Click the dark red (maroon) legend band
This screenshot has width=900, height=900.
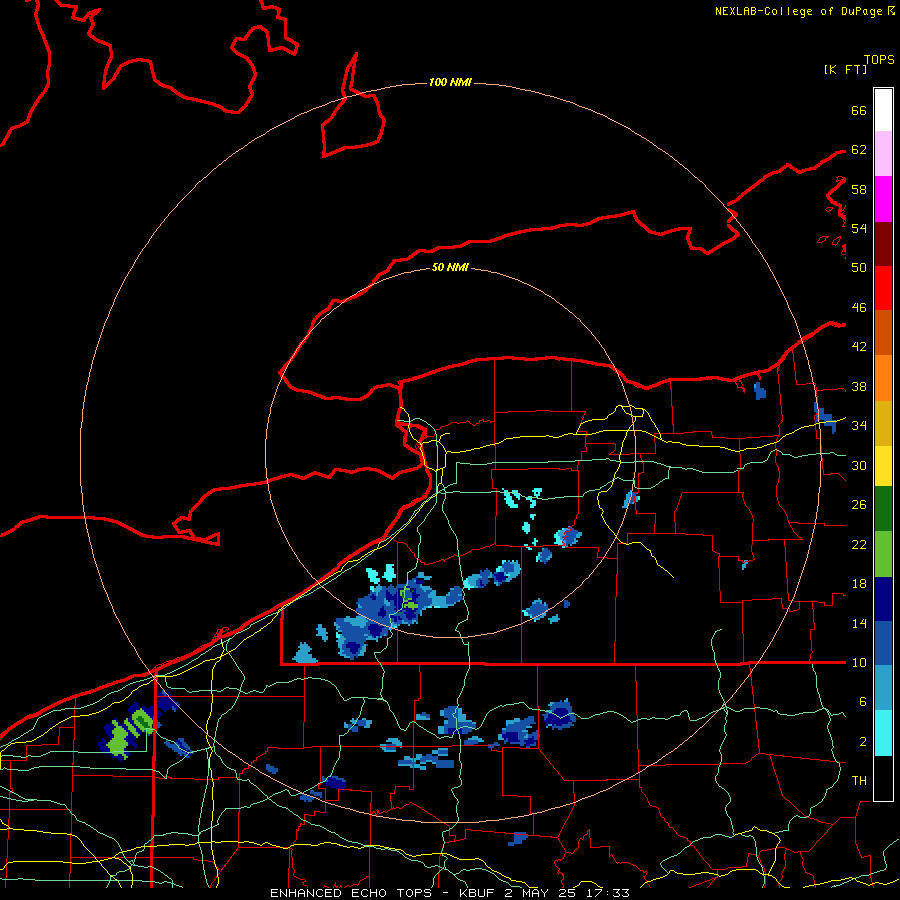point(883,243)
